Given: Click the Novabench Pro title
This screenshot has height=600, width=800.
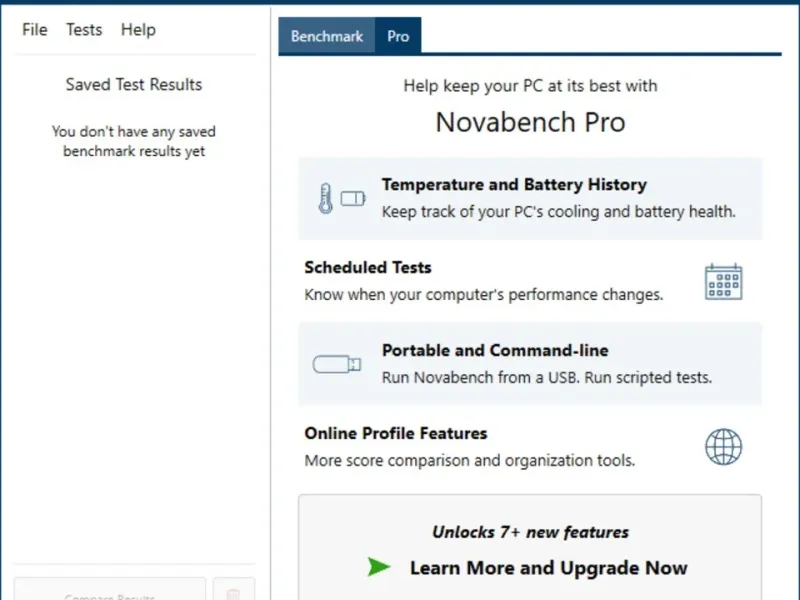Looking at the screenshot, I should [x=530, y=122].
